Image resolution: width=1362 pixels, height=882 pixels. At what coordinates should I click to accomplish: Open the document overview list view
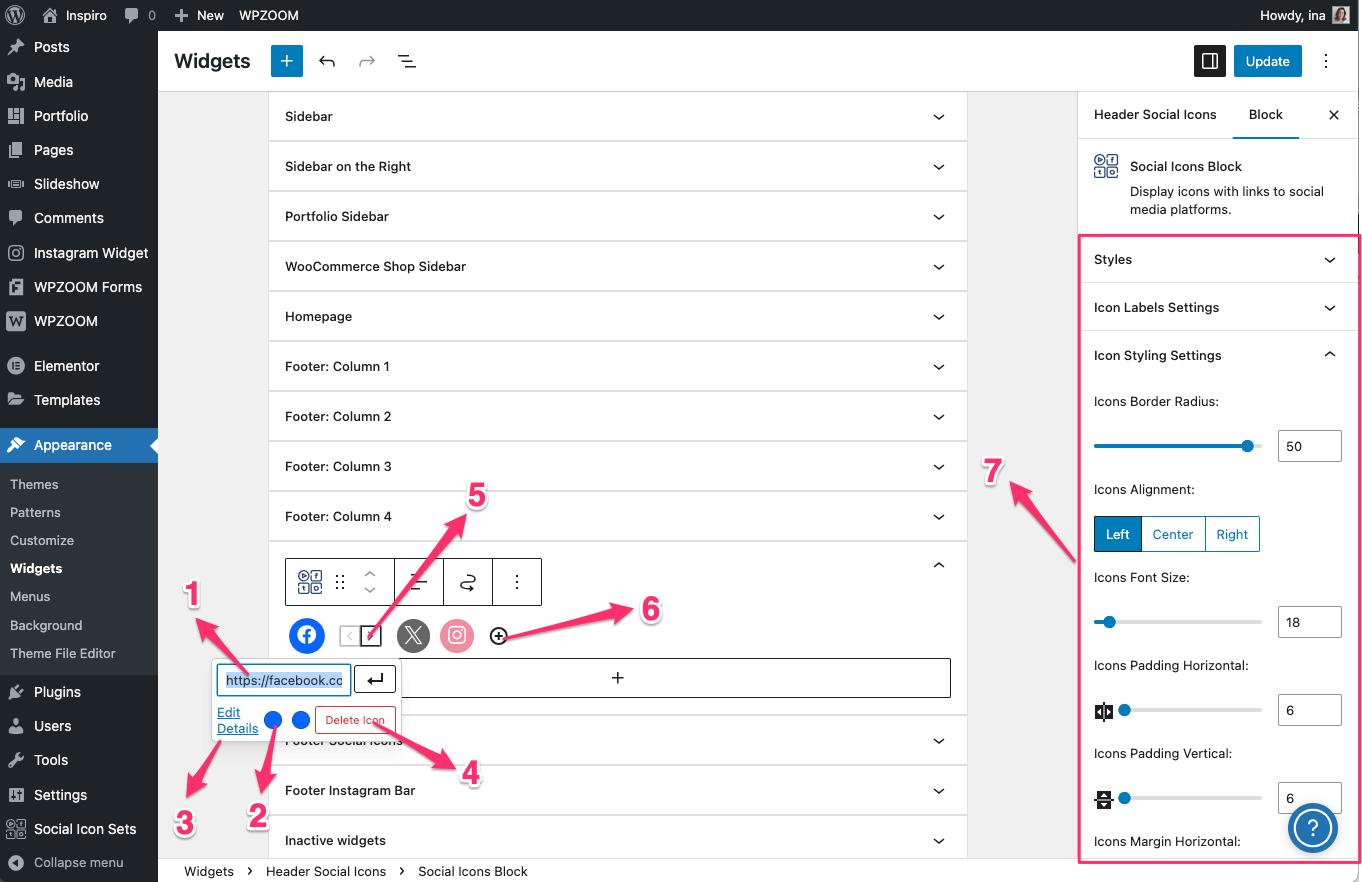click(x=407, y=61)
